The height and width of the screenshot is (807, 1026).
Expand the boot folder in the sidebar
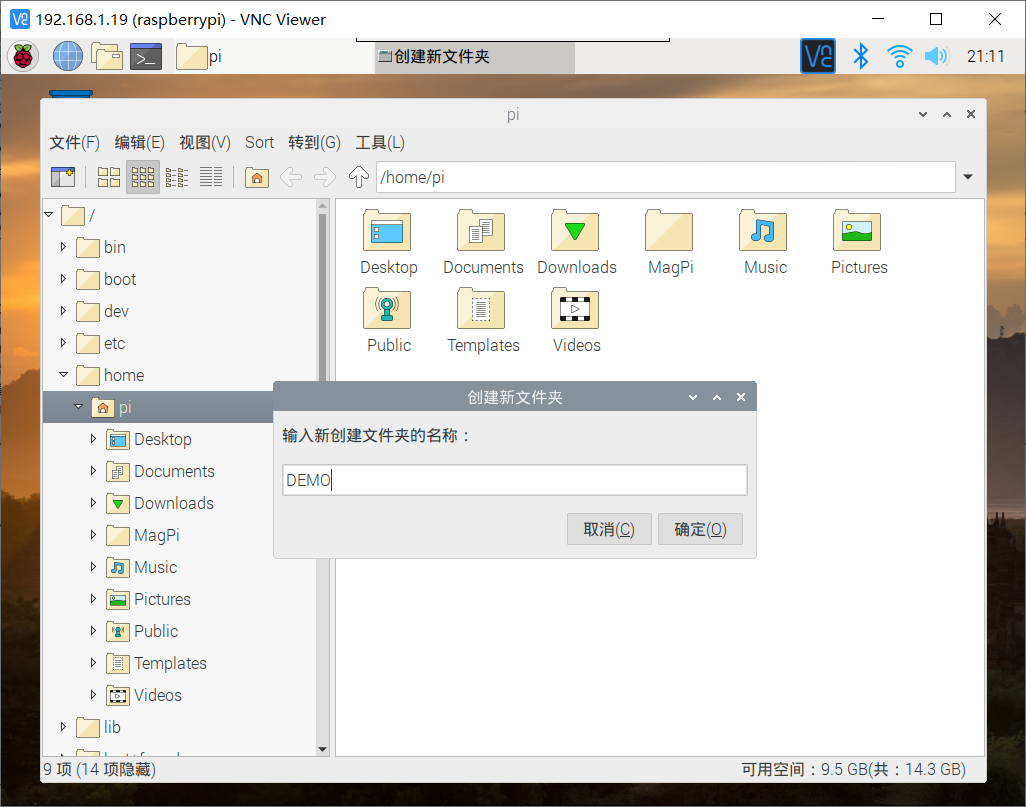point(63,279)
